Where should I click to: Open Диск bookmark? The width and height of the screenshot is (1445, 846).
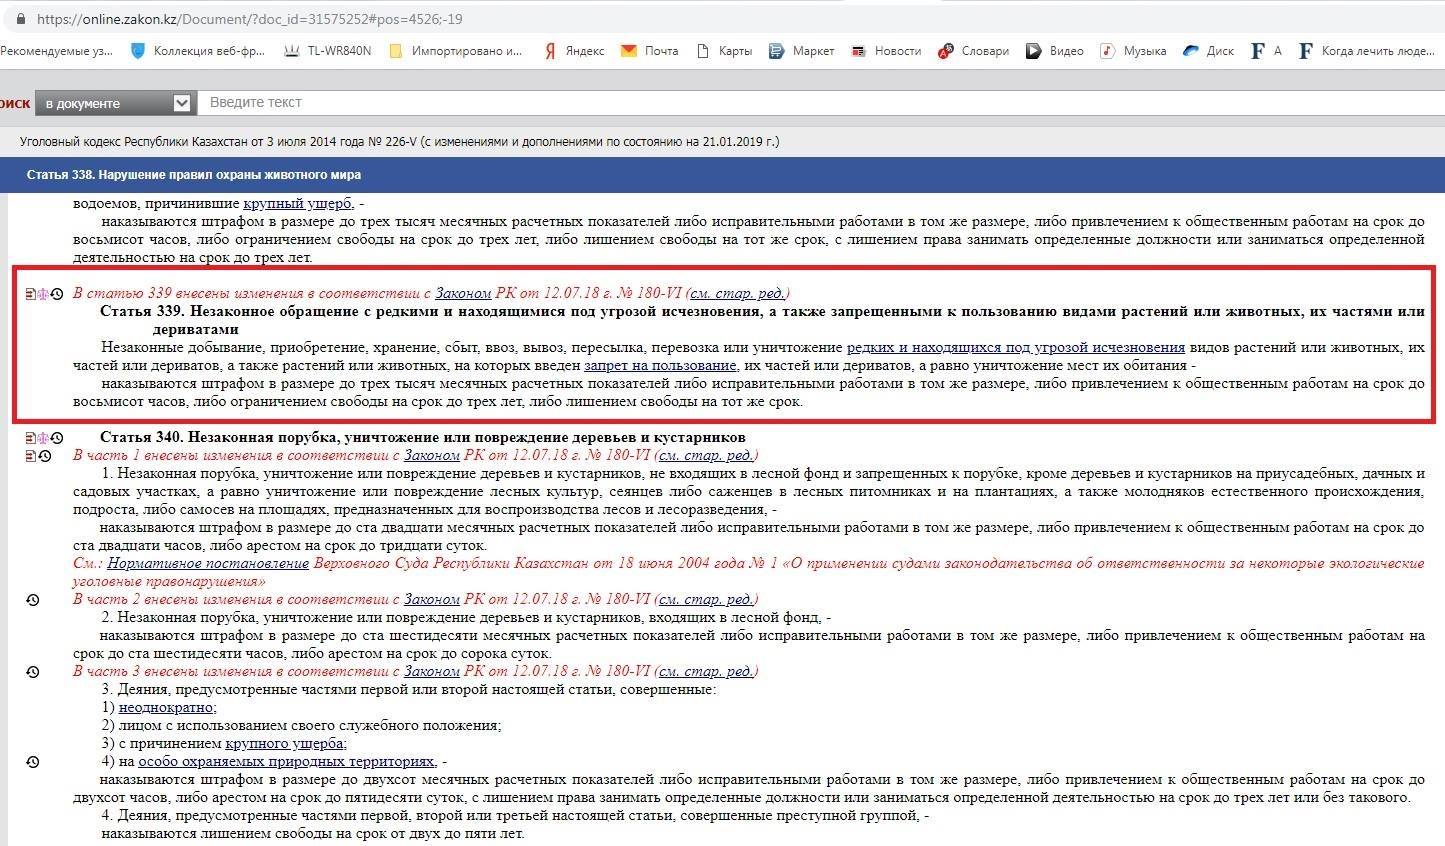coord(1209,51)
